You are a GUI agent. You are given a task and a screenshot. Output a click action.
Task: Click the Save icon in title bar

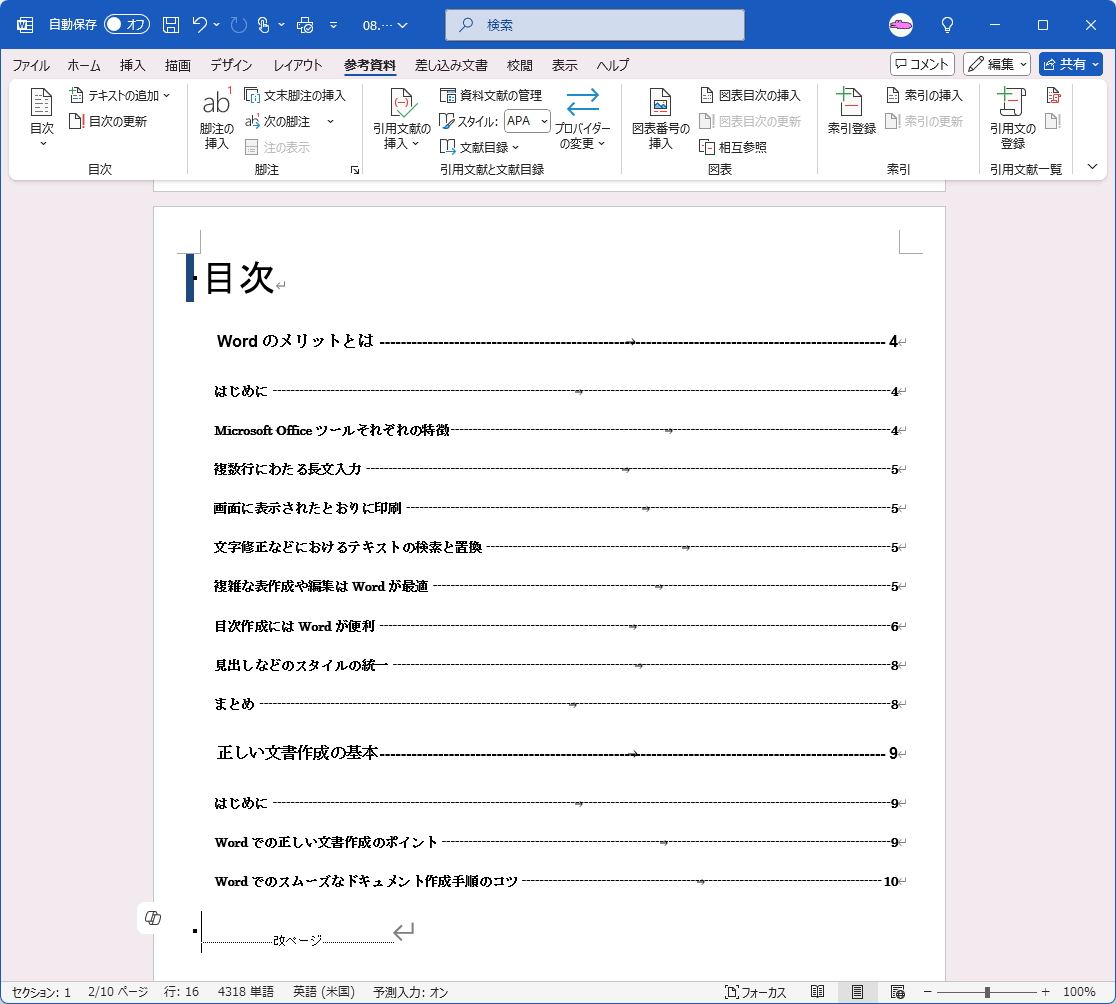point(171,25)
